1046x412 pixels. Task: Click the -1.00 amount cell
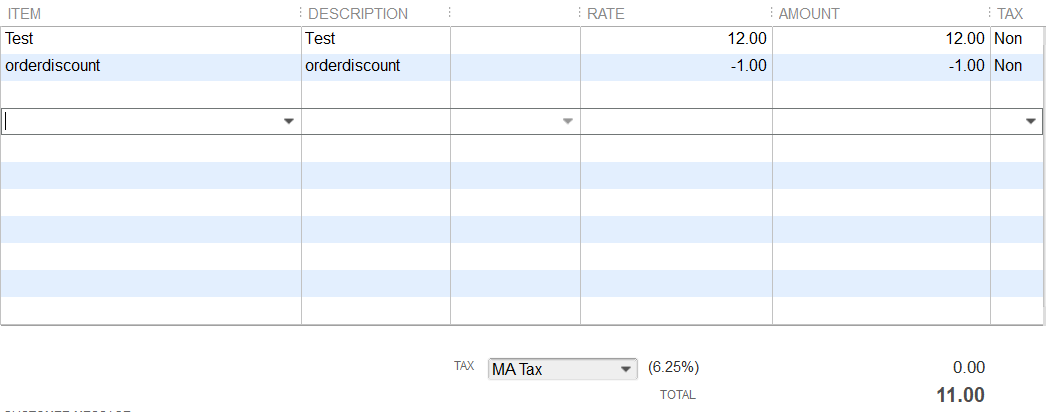(880, 66)
